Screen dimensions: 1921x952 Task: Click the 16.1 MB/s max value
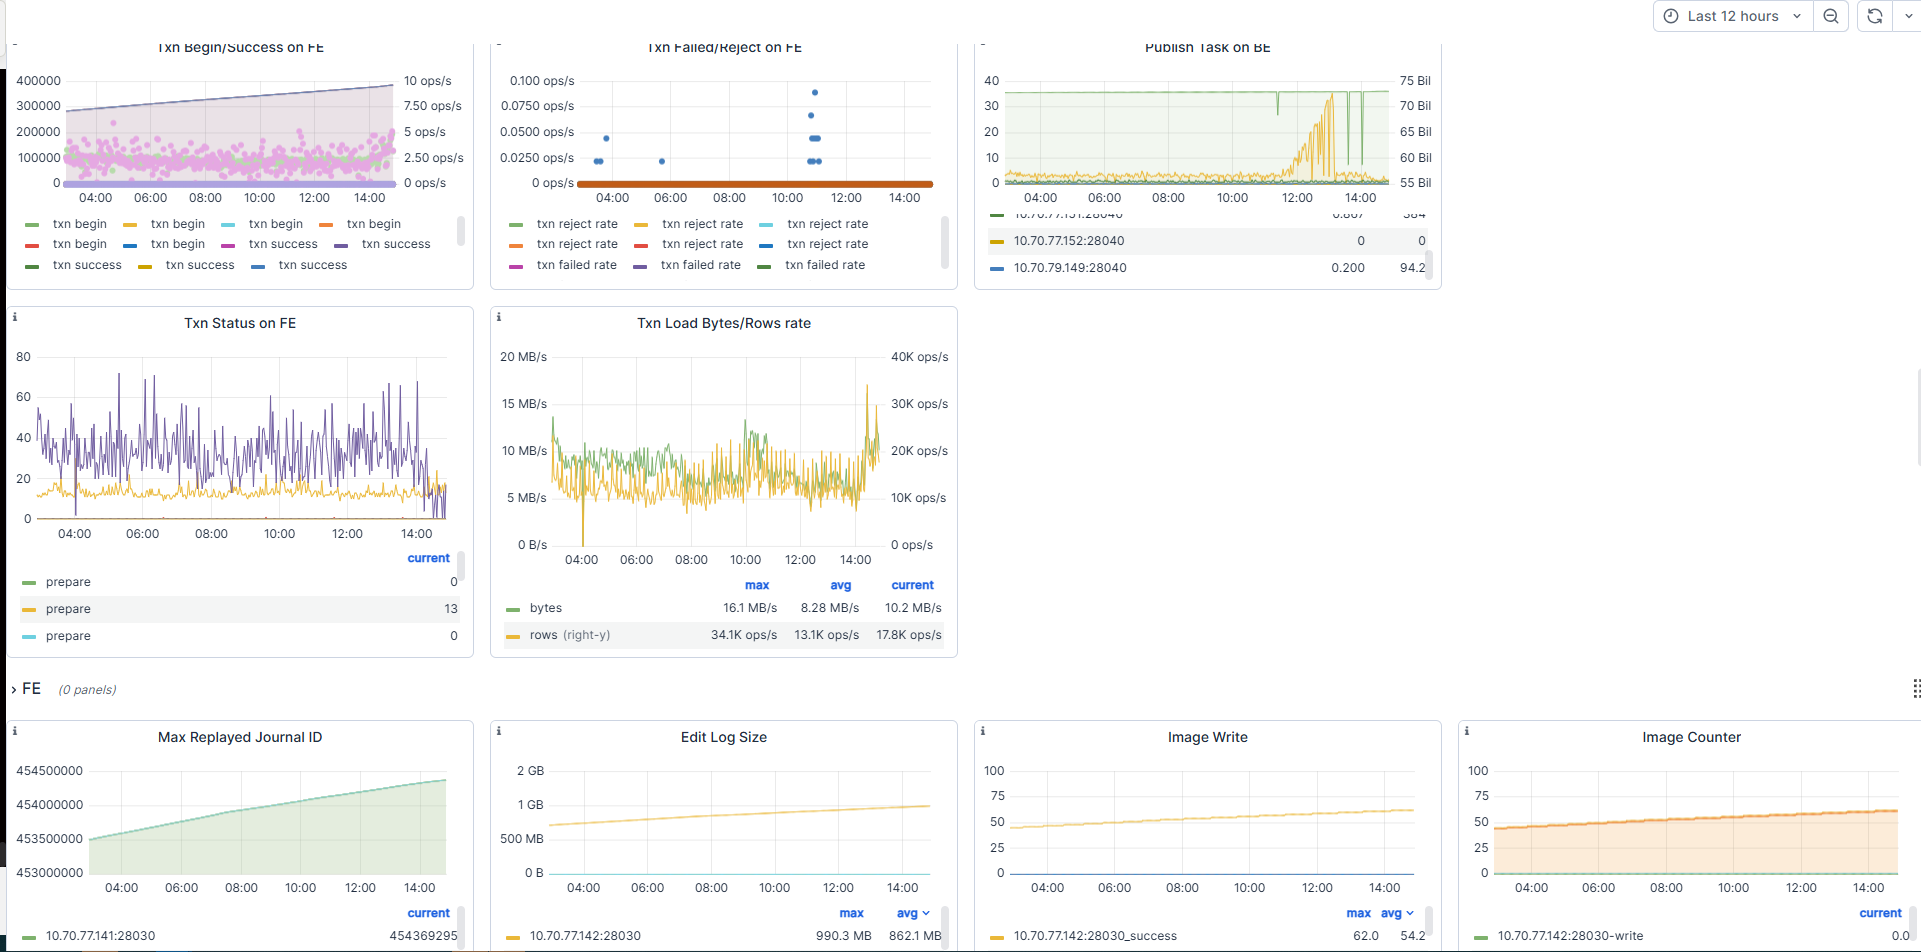(x=750, y=608)
